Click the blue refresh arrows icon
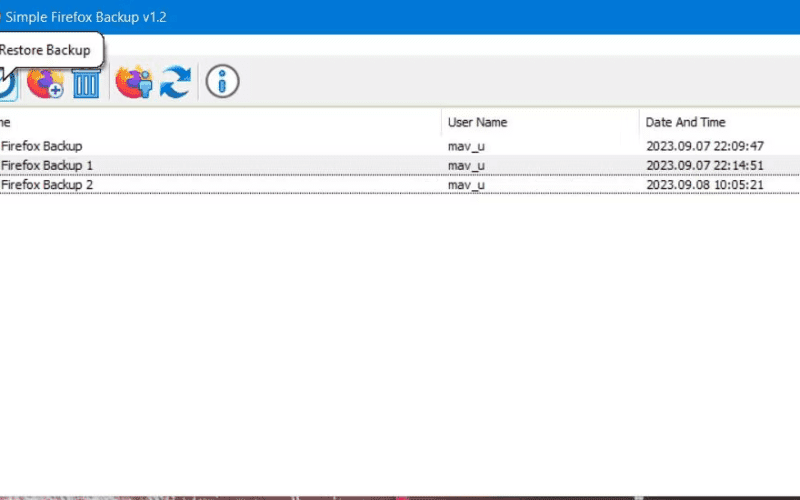The image size is (800, 500). point(175,82)
